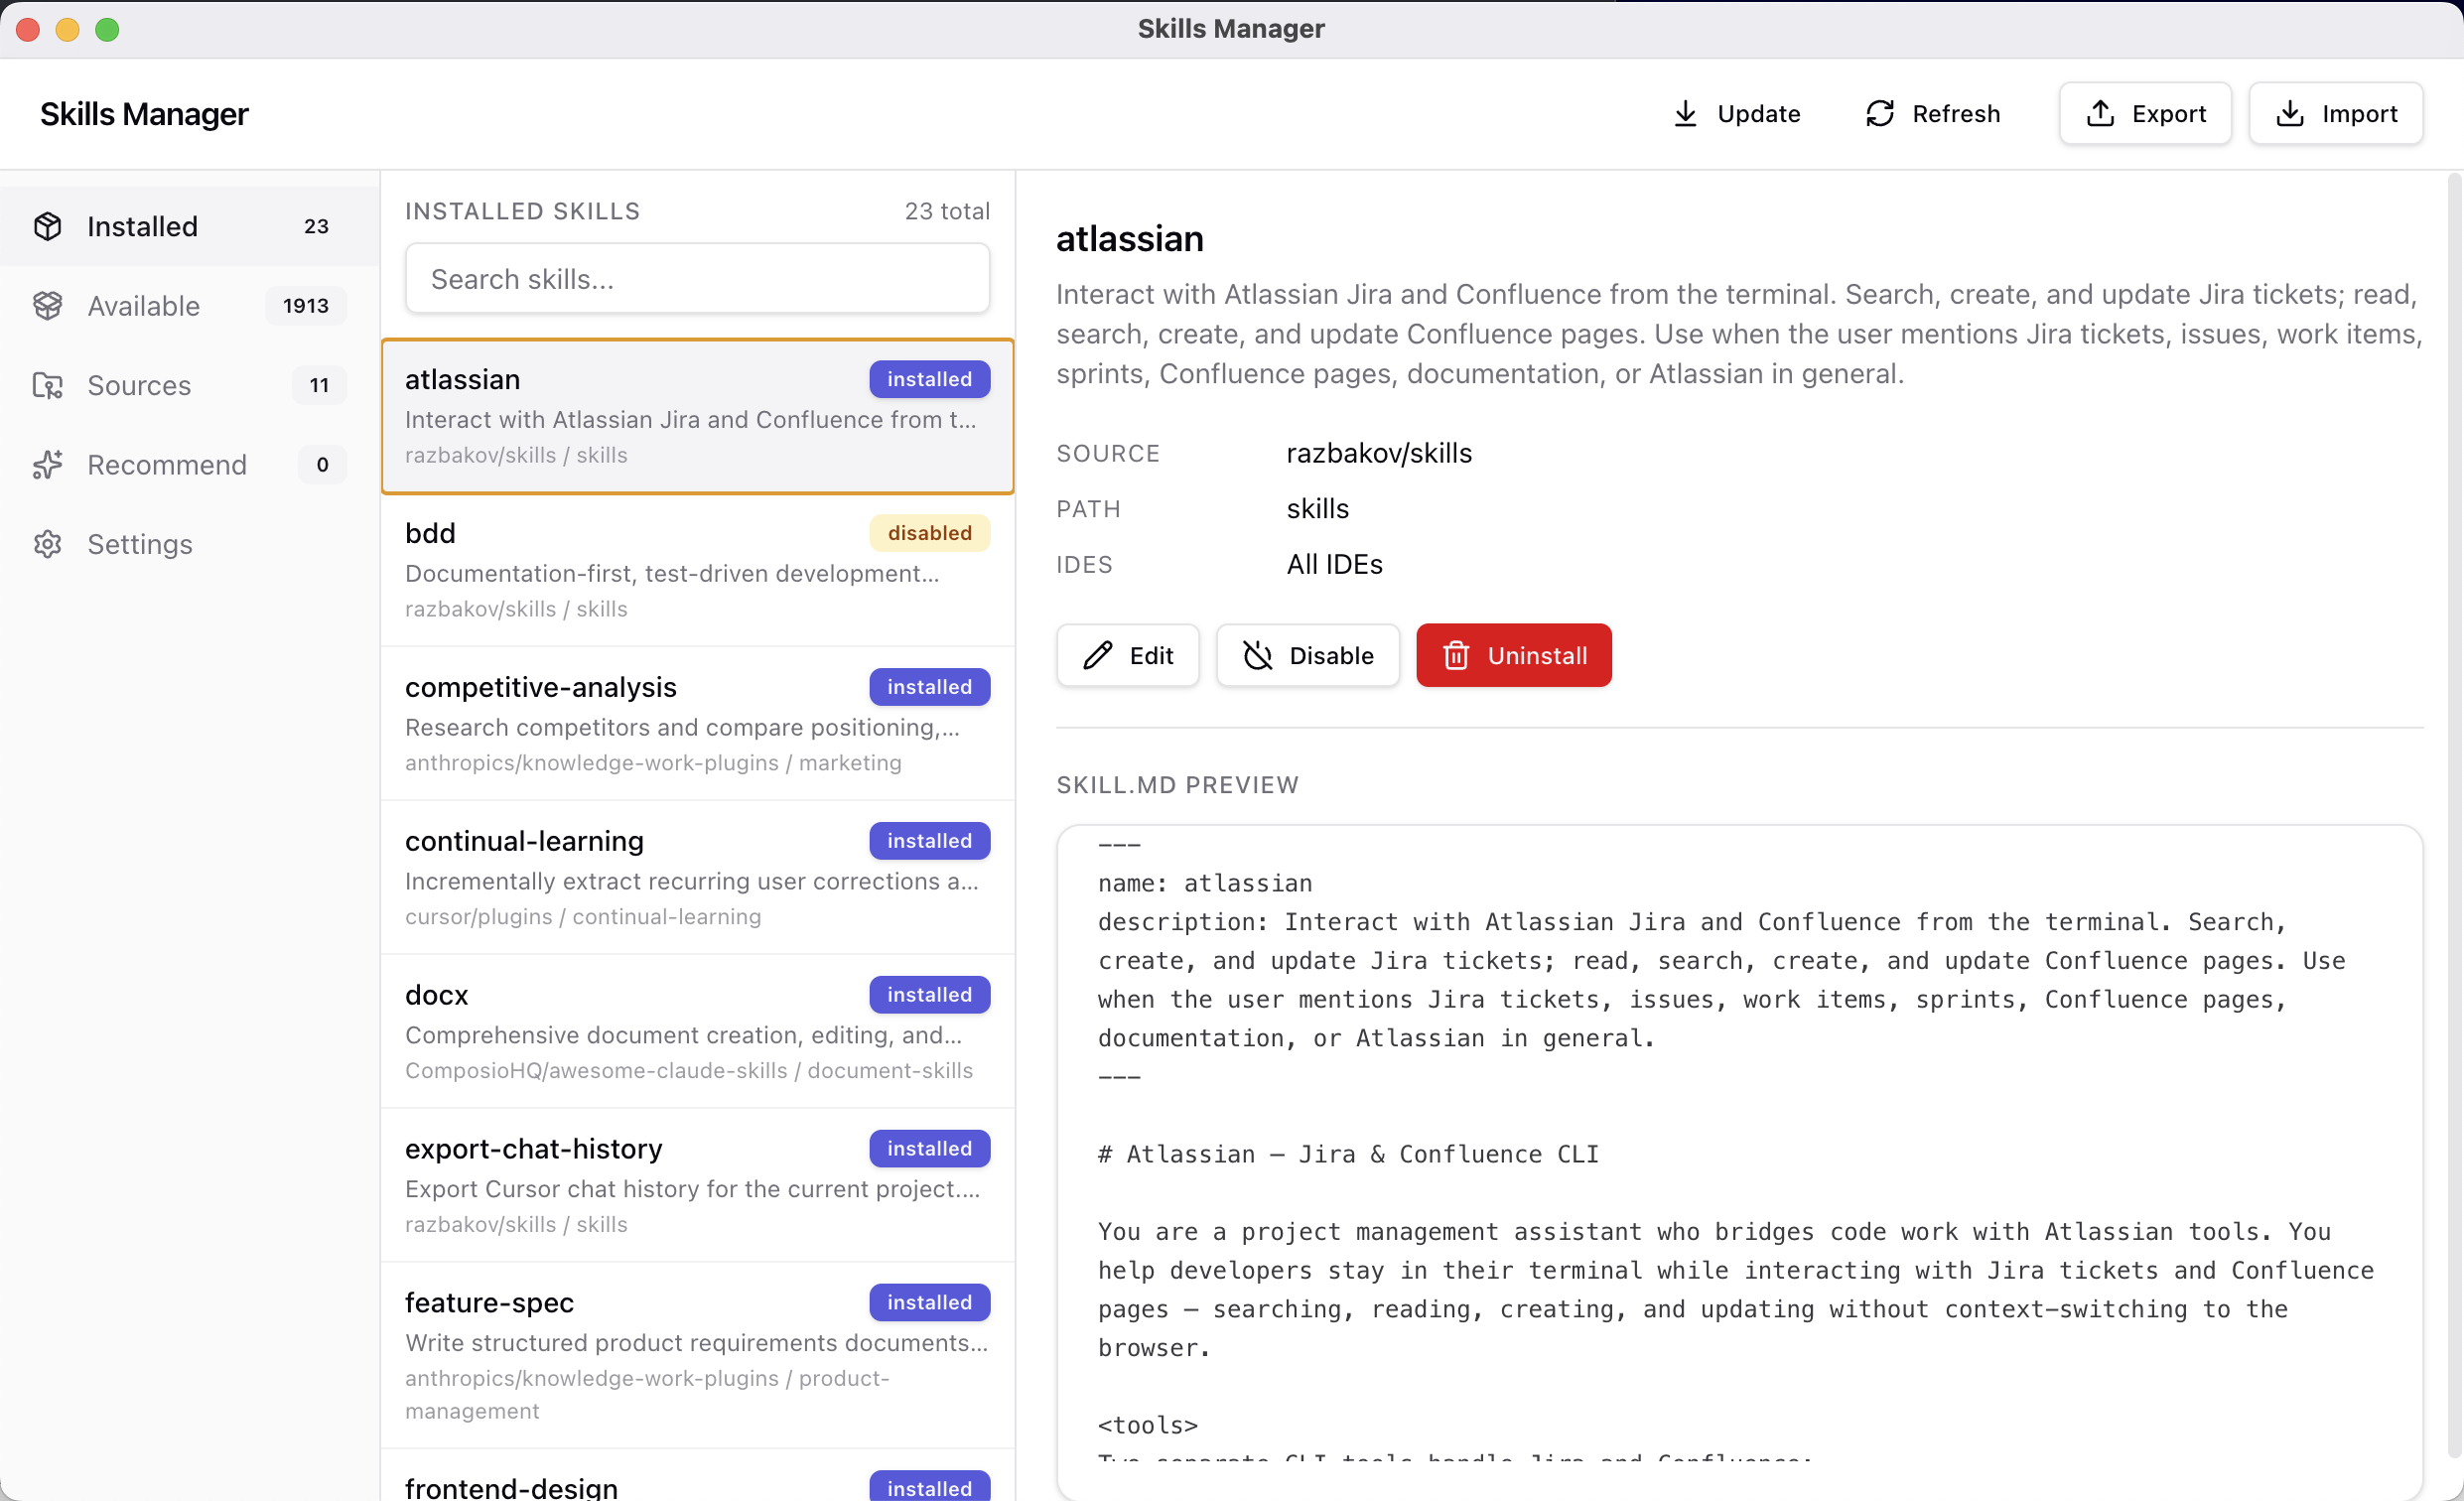
Task: Click the Installed cube icon in sidebar
Action: [47, 226]
